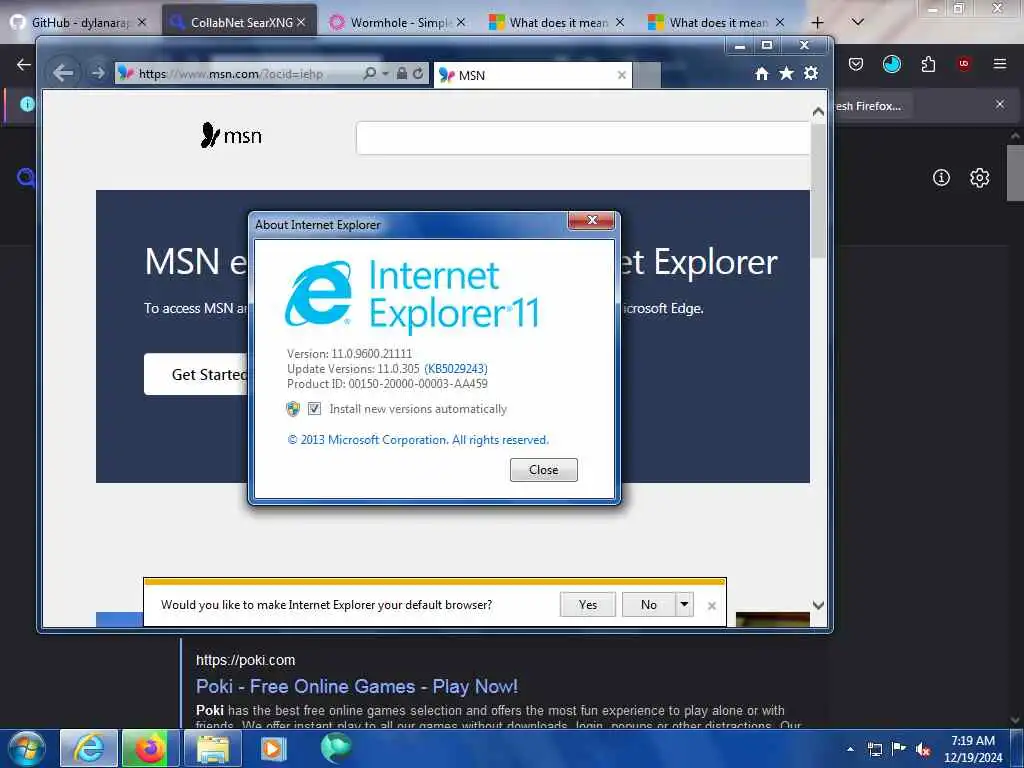The height and width of the screenshot is (768, 1024).
Task: Open Firefox hamburger application menu
Action: tap(999, 64)
